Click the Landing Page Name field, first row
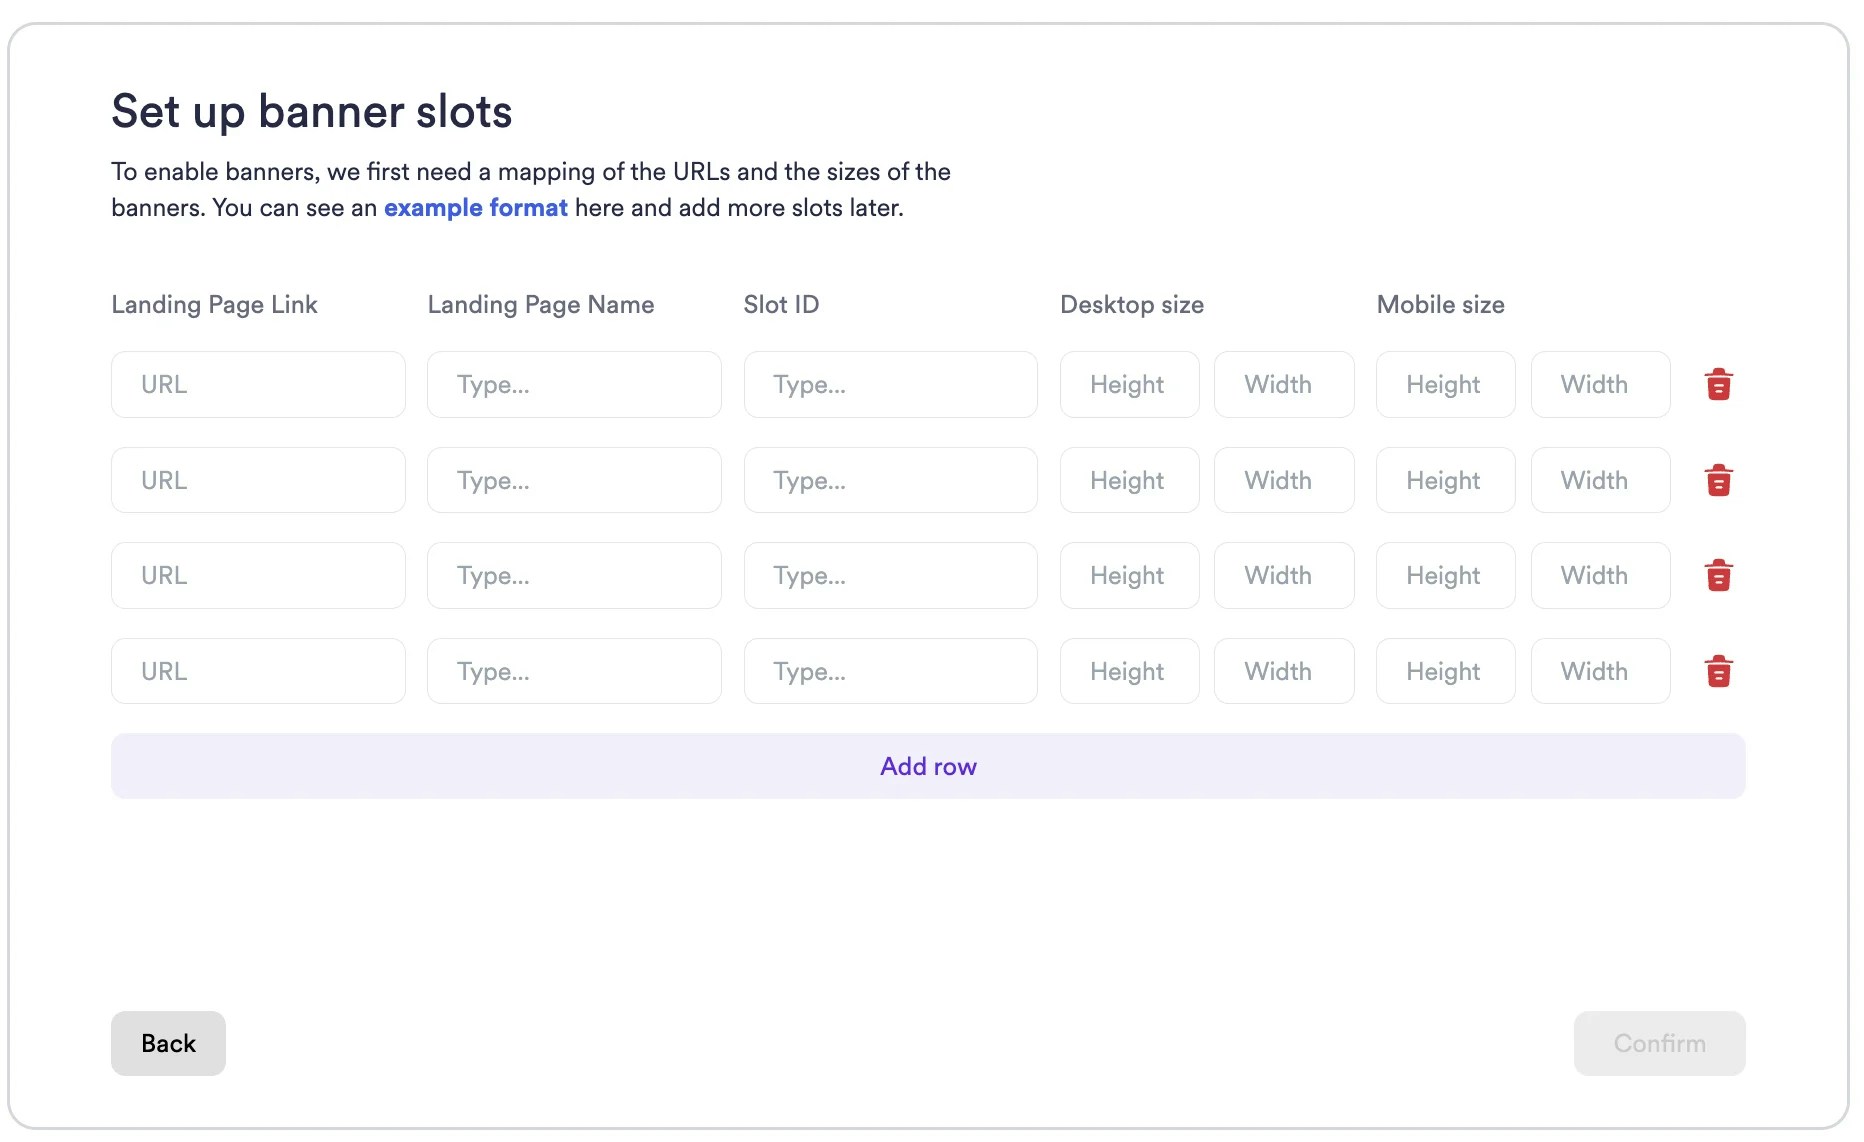Image resolution: width=1864 pixels, height=1142 pixels. click(574, 384)
